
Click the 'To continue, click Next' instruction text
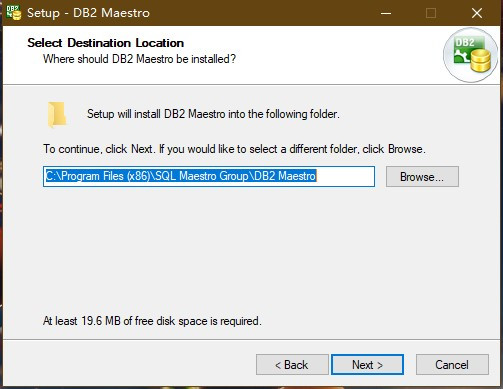click(x=234, y=149)
